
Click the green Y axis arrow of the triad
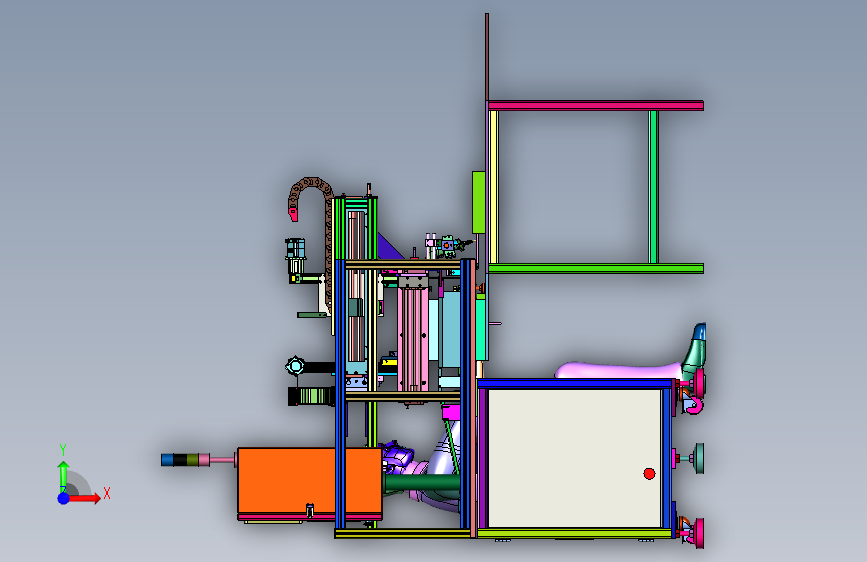(x=63, y=475)
